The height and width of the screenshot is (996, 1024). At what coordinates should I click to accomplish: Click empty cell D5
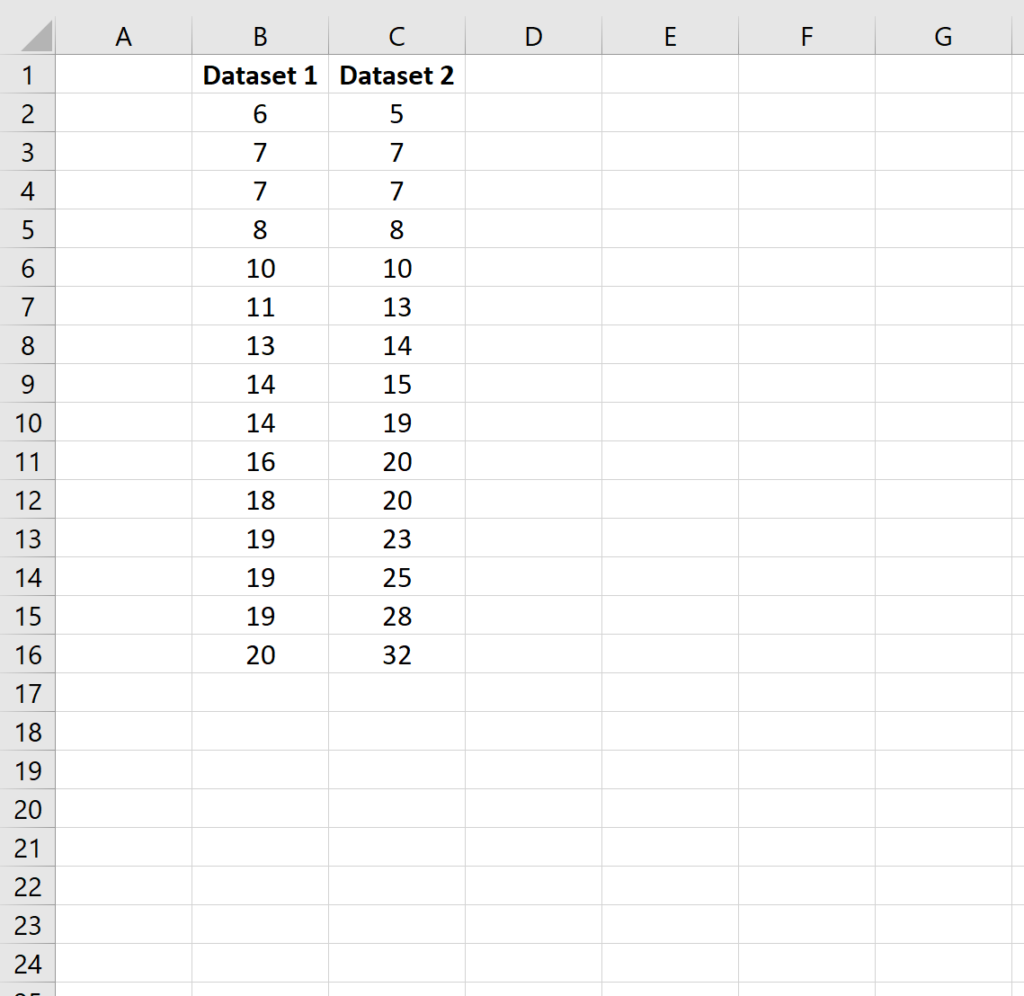(533, 229)
